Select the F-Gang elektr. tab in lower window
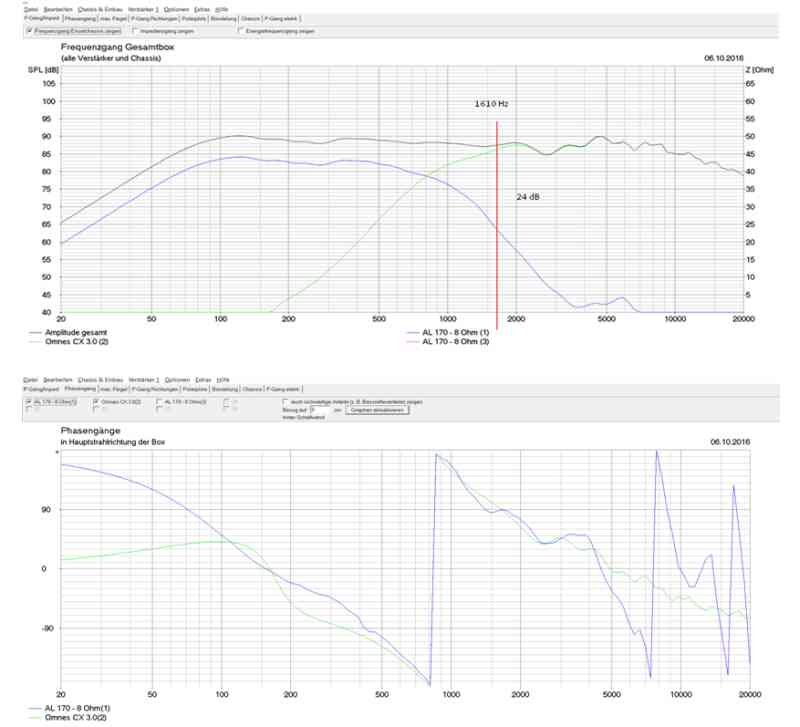Image resolution: width=800 pixels, height=727 pixels. [283, 389]
